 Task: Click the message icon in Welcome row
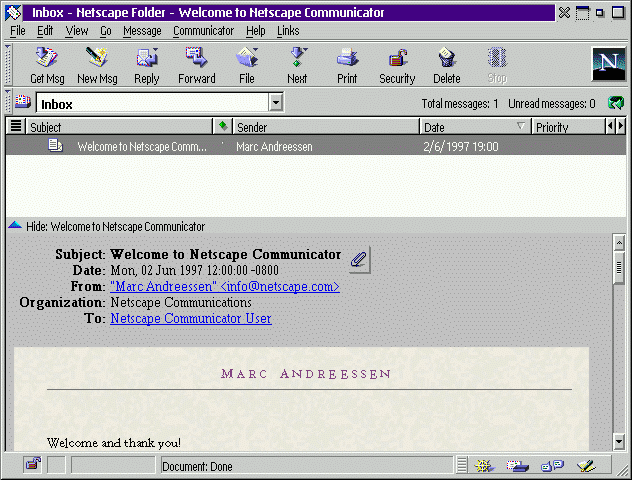coord(55,145)
